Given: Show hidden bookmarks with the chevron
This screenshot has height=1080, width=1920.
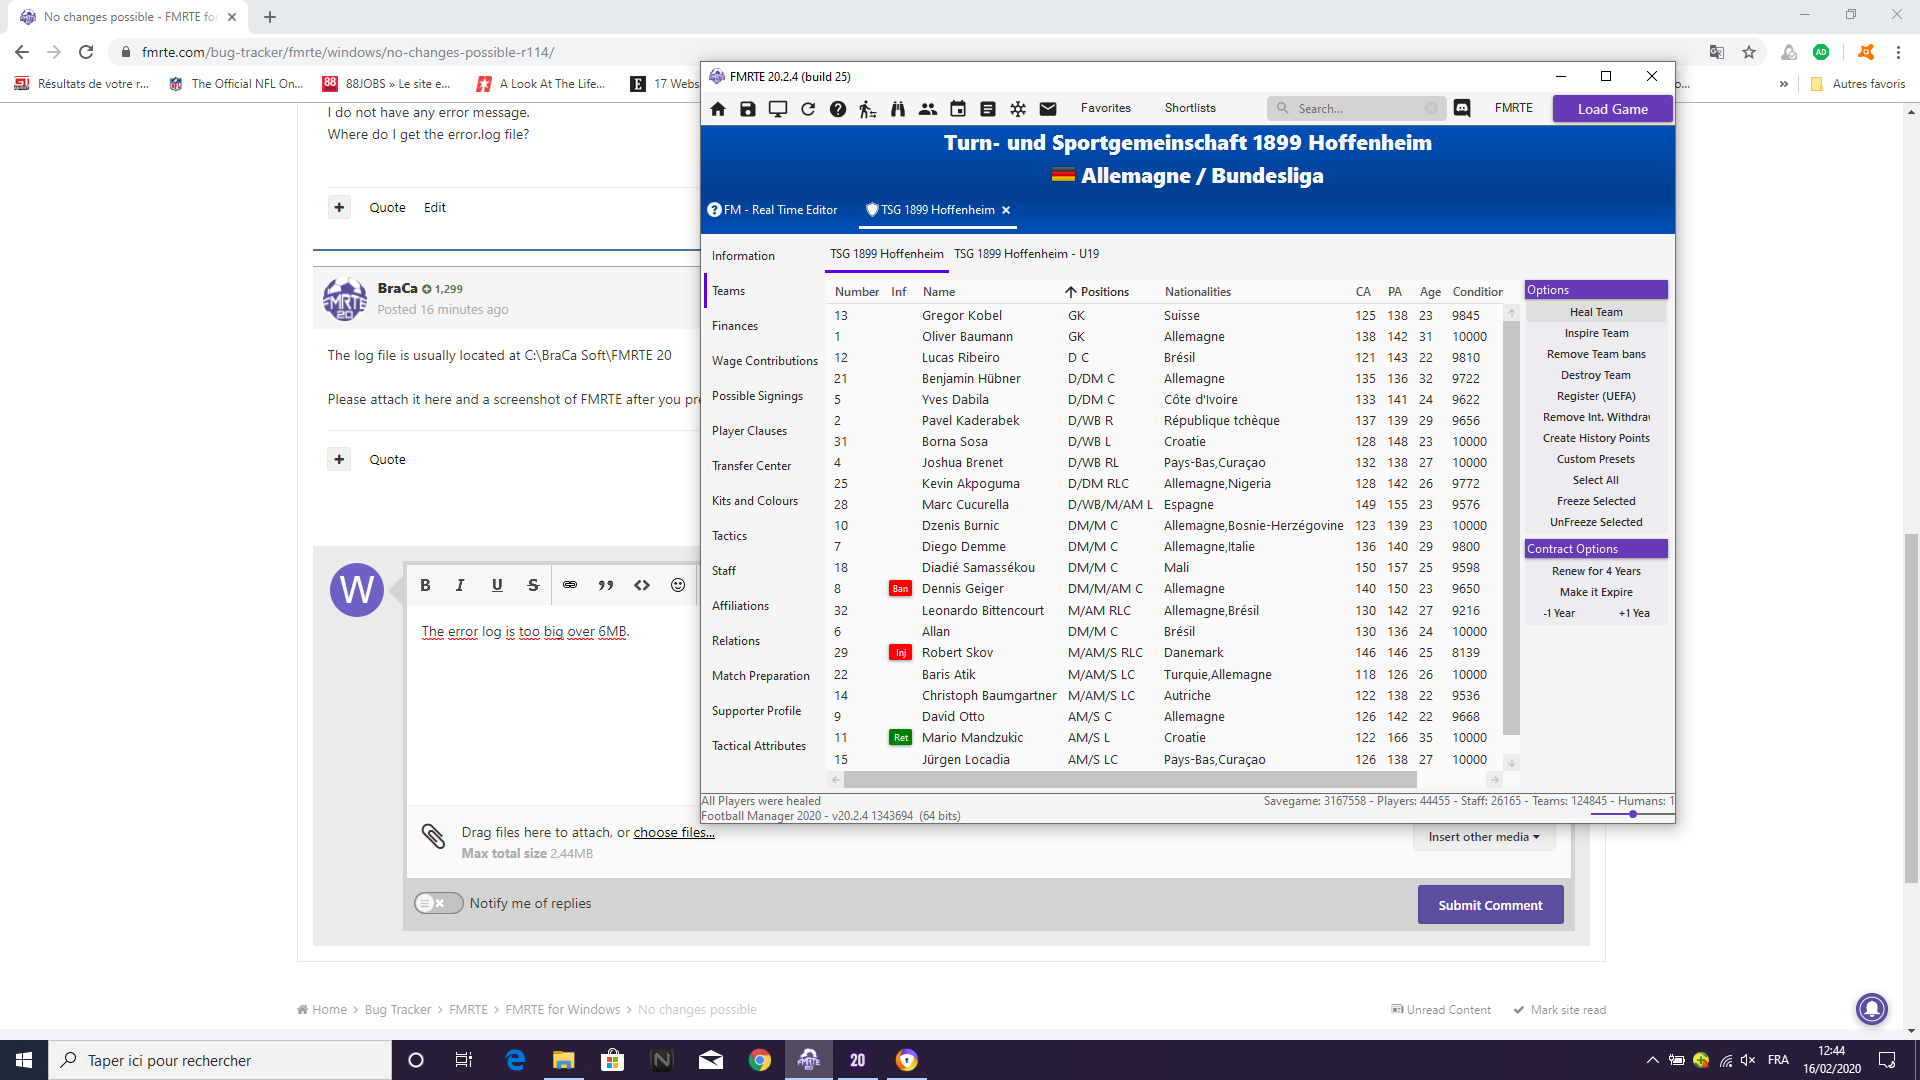Looking at the screenshot, I should click(x=1784, y=84).
